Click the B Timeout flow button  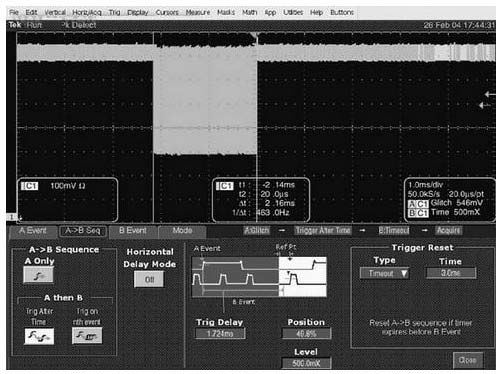tap(394, 230)
